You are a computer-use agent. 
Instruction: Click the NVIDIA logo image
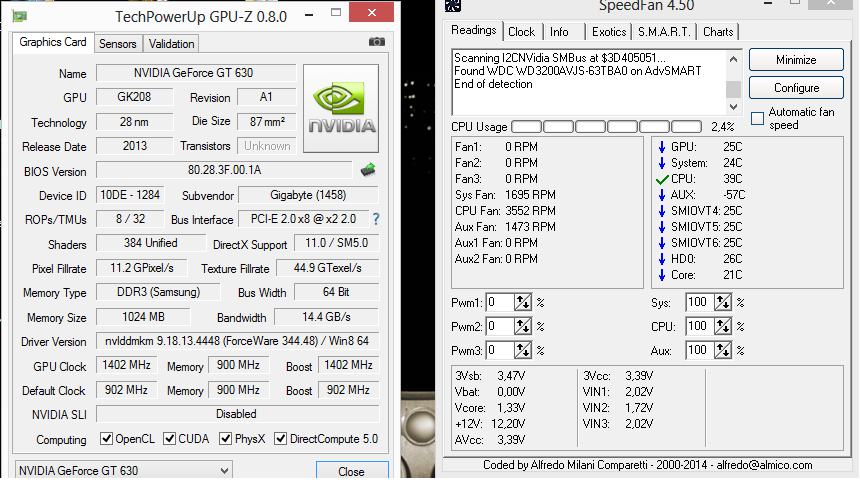point(341,108)
